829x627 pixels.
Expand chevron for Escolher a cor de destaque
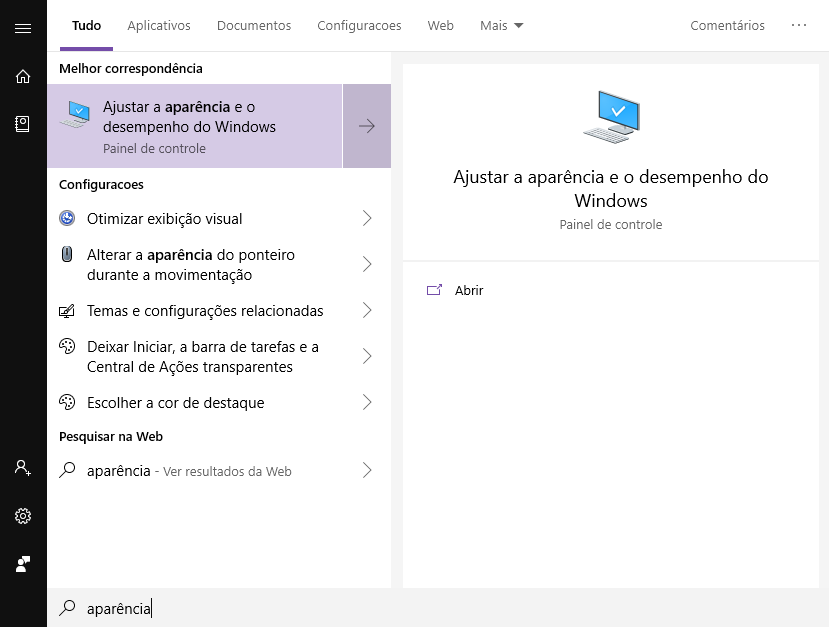367,402
